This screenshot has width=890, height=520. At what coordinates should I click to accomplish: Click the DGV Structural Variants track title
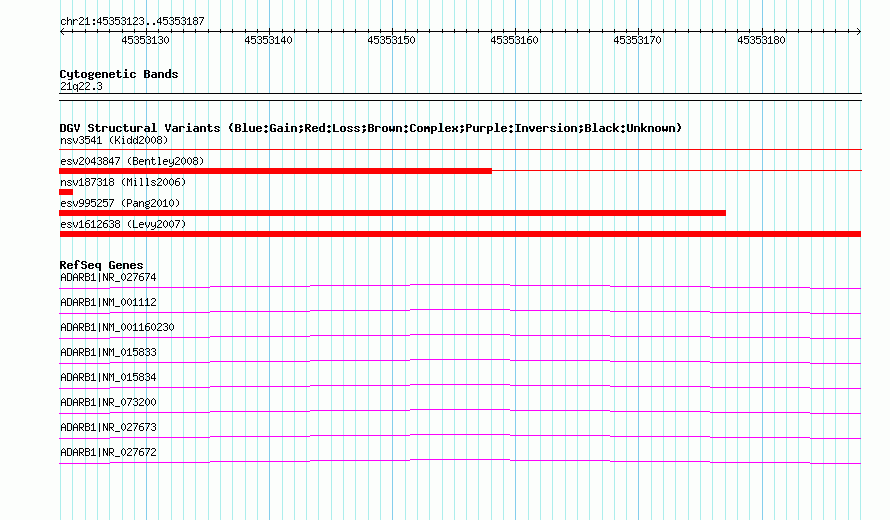coord(371,128)
